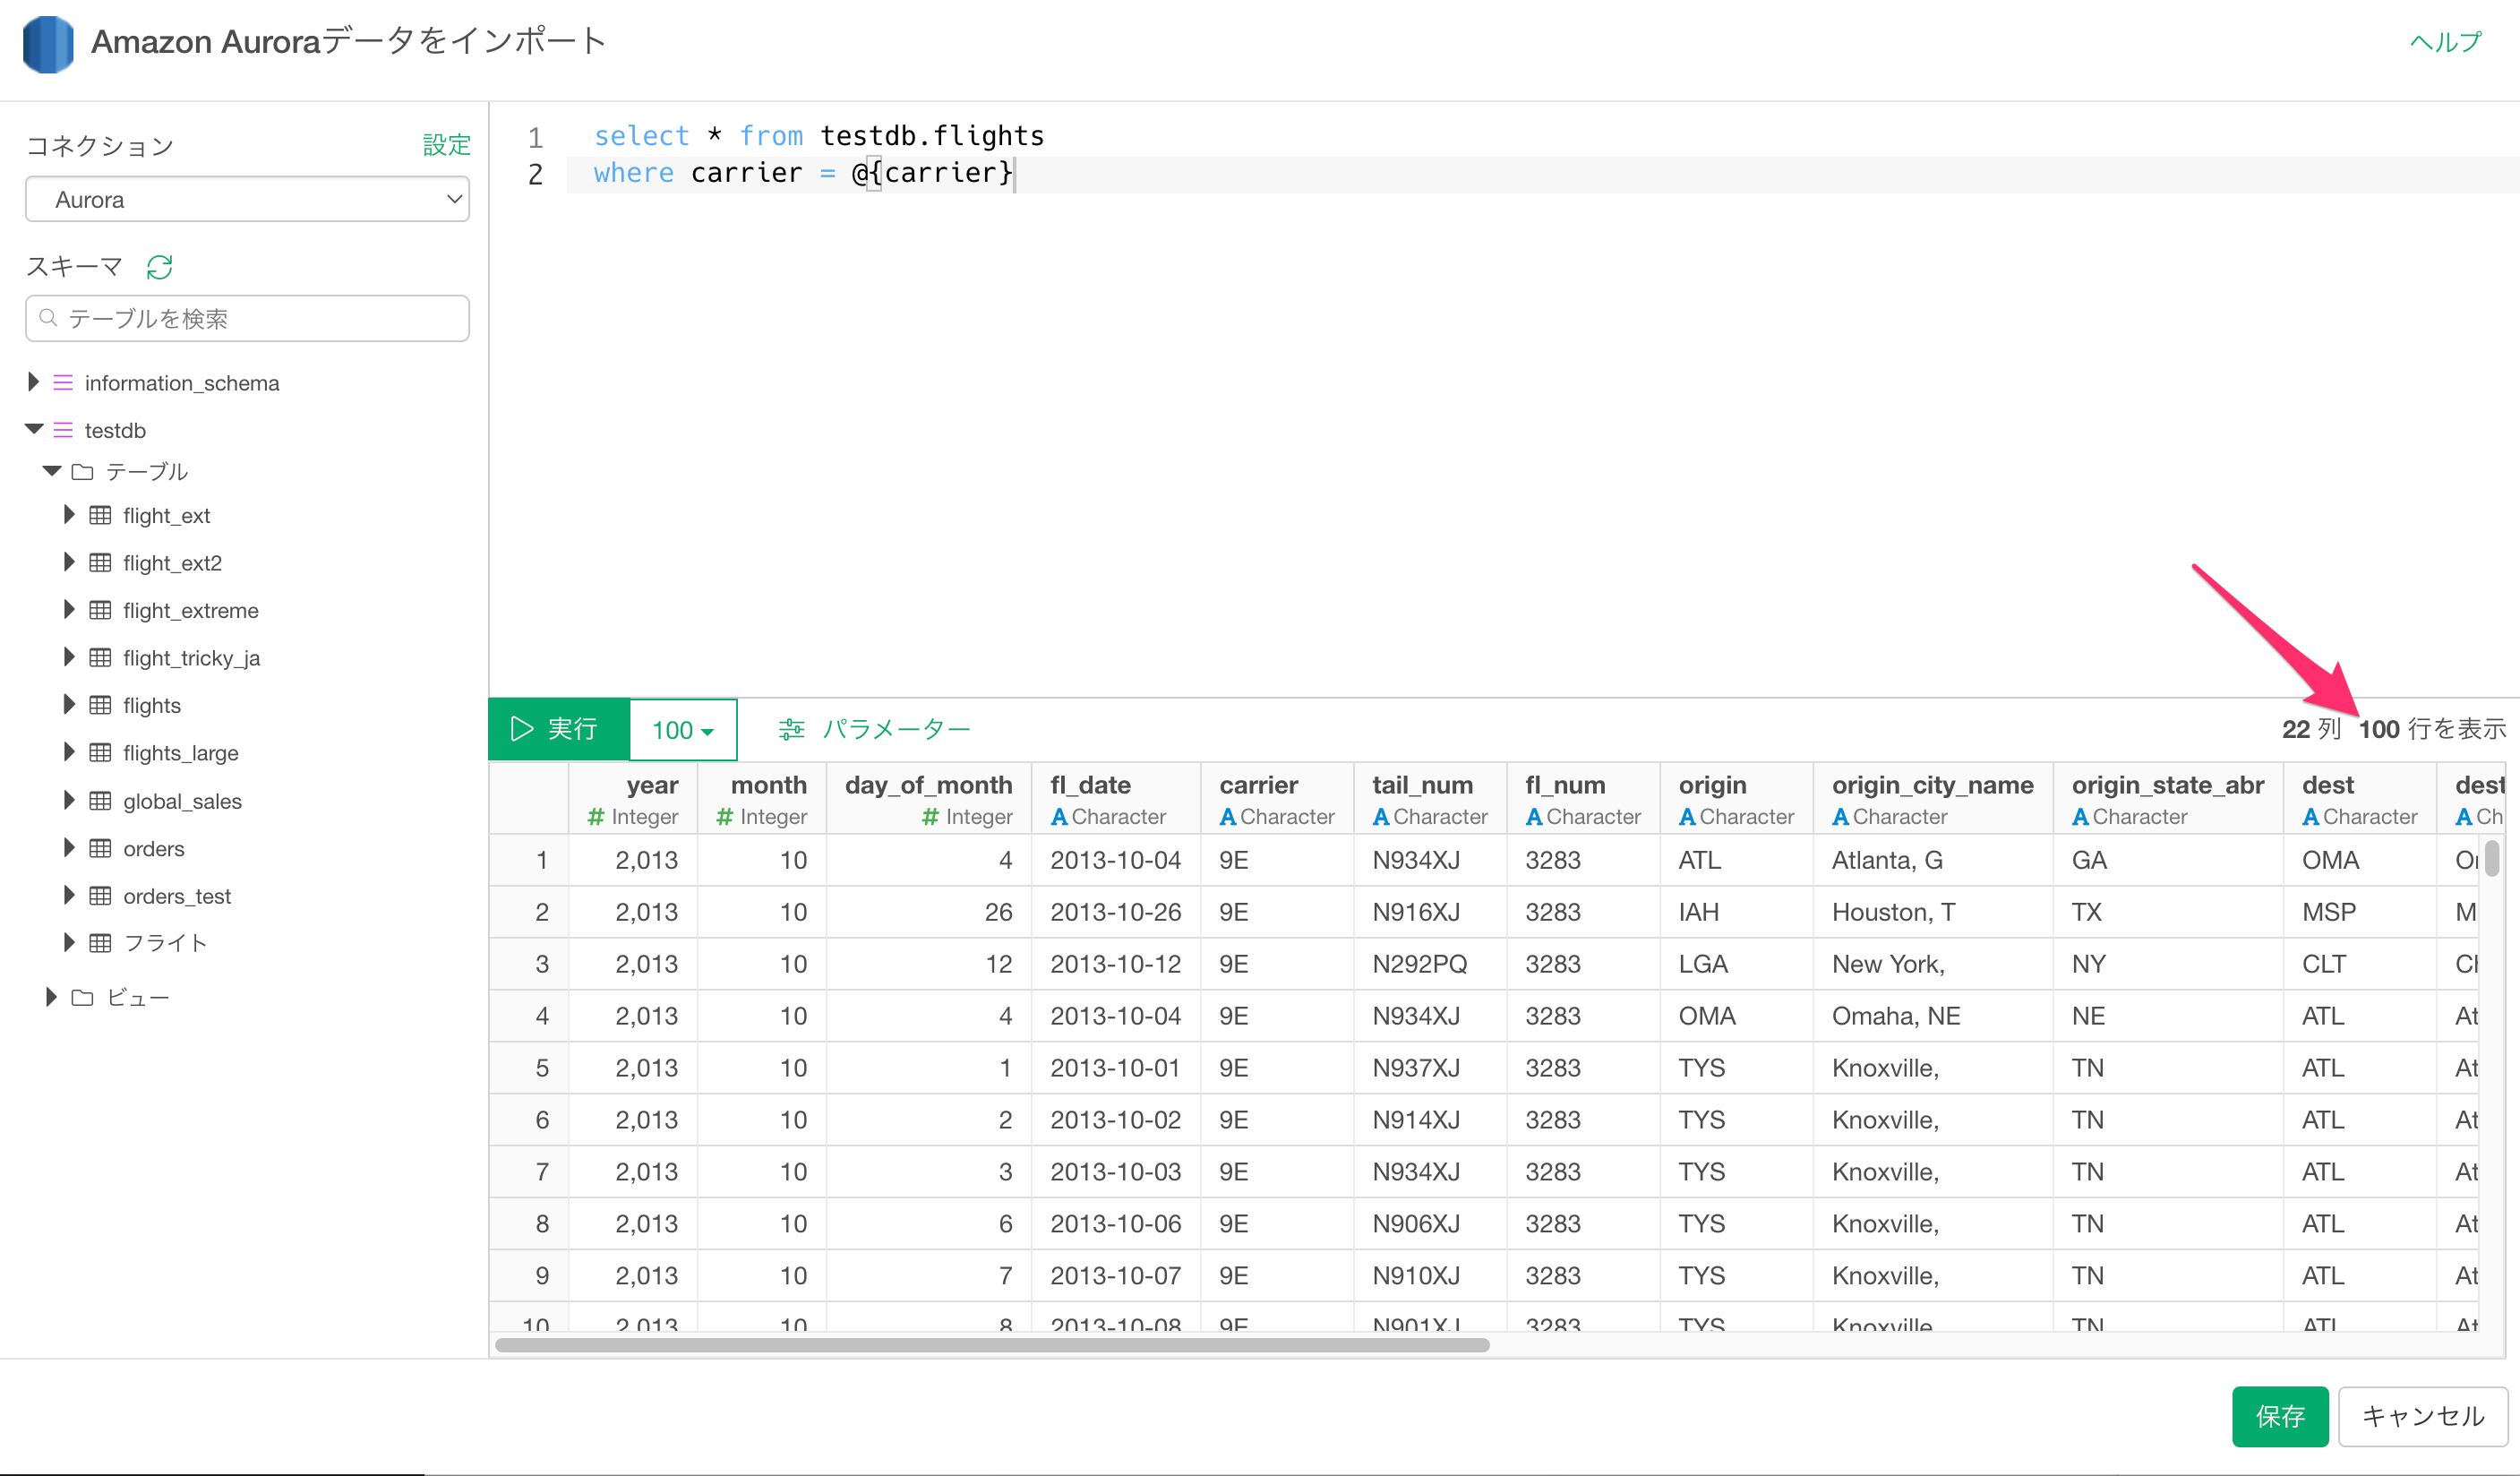Select the origin_state_abr column header
Viewport: 2520px width, 1476px height.
pos(2168,799)
